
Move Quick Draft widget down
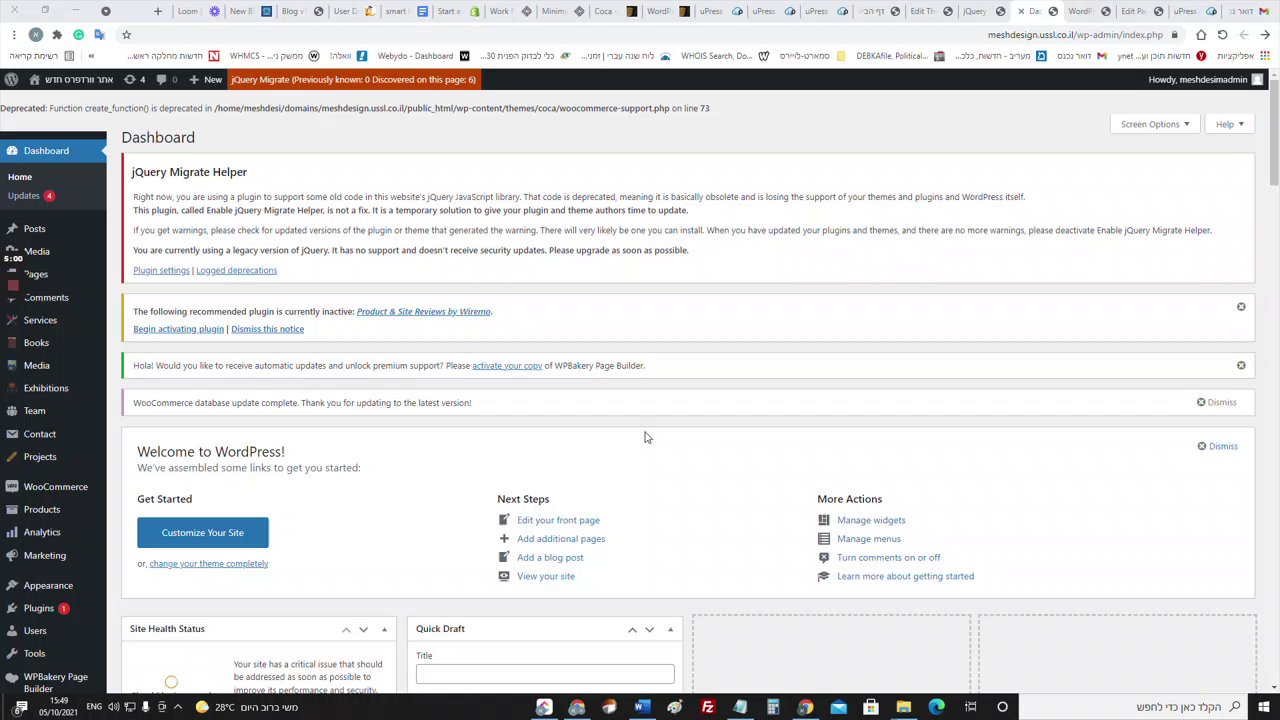pos(649,629)
